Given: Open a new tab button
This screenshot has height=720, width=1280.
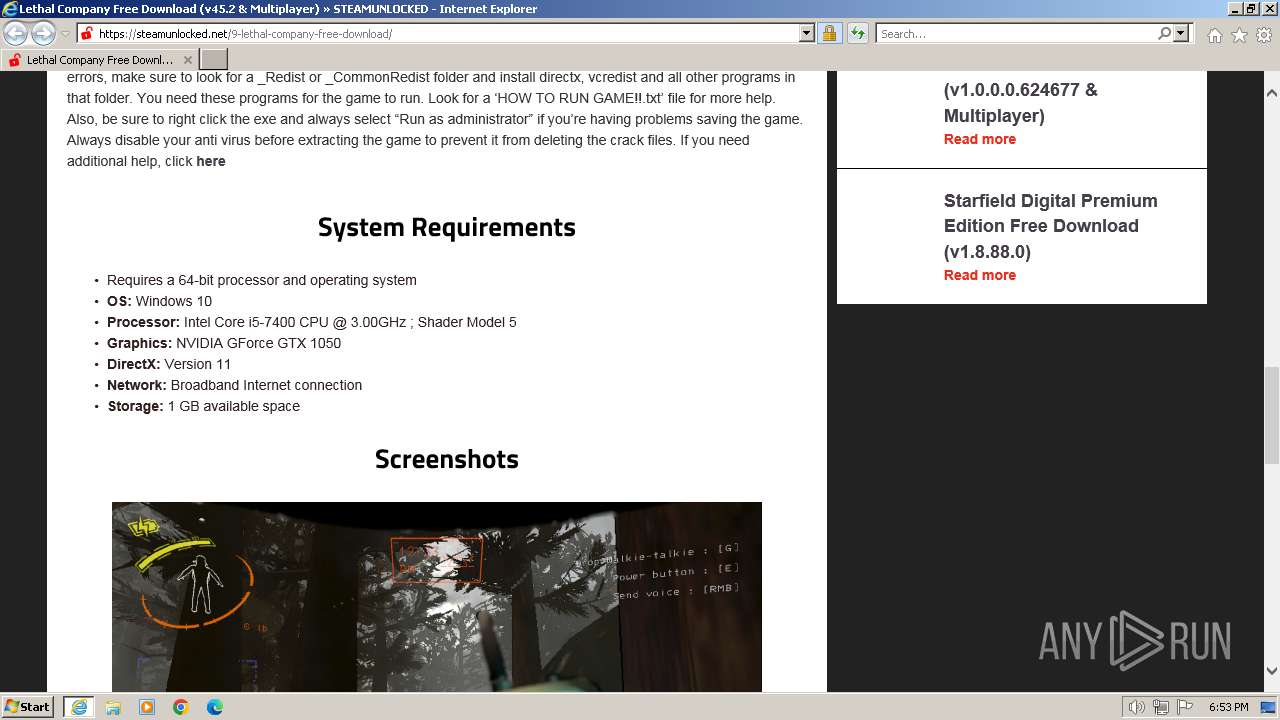Looking at the screenshot, I should [x=214, y=60].
